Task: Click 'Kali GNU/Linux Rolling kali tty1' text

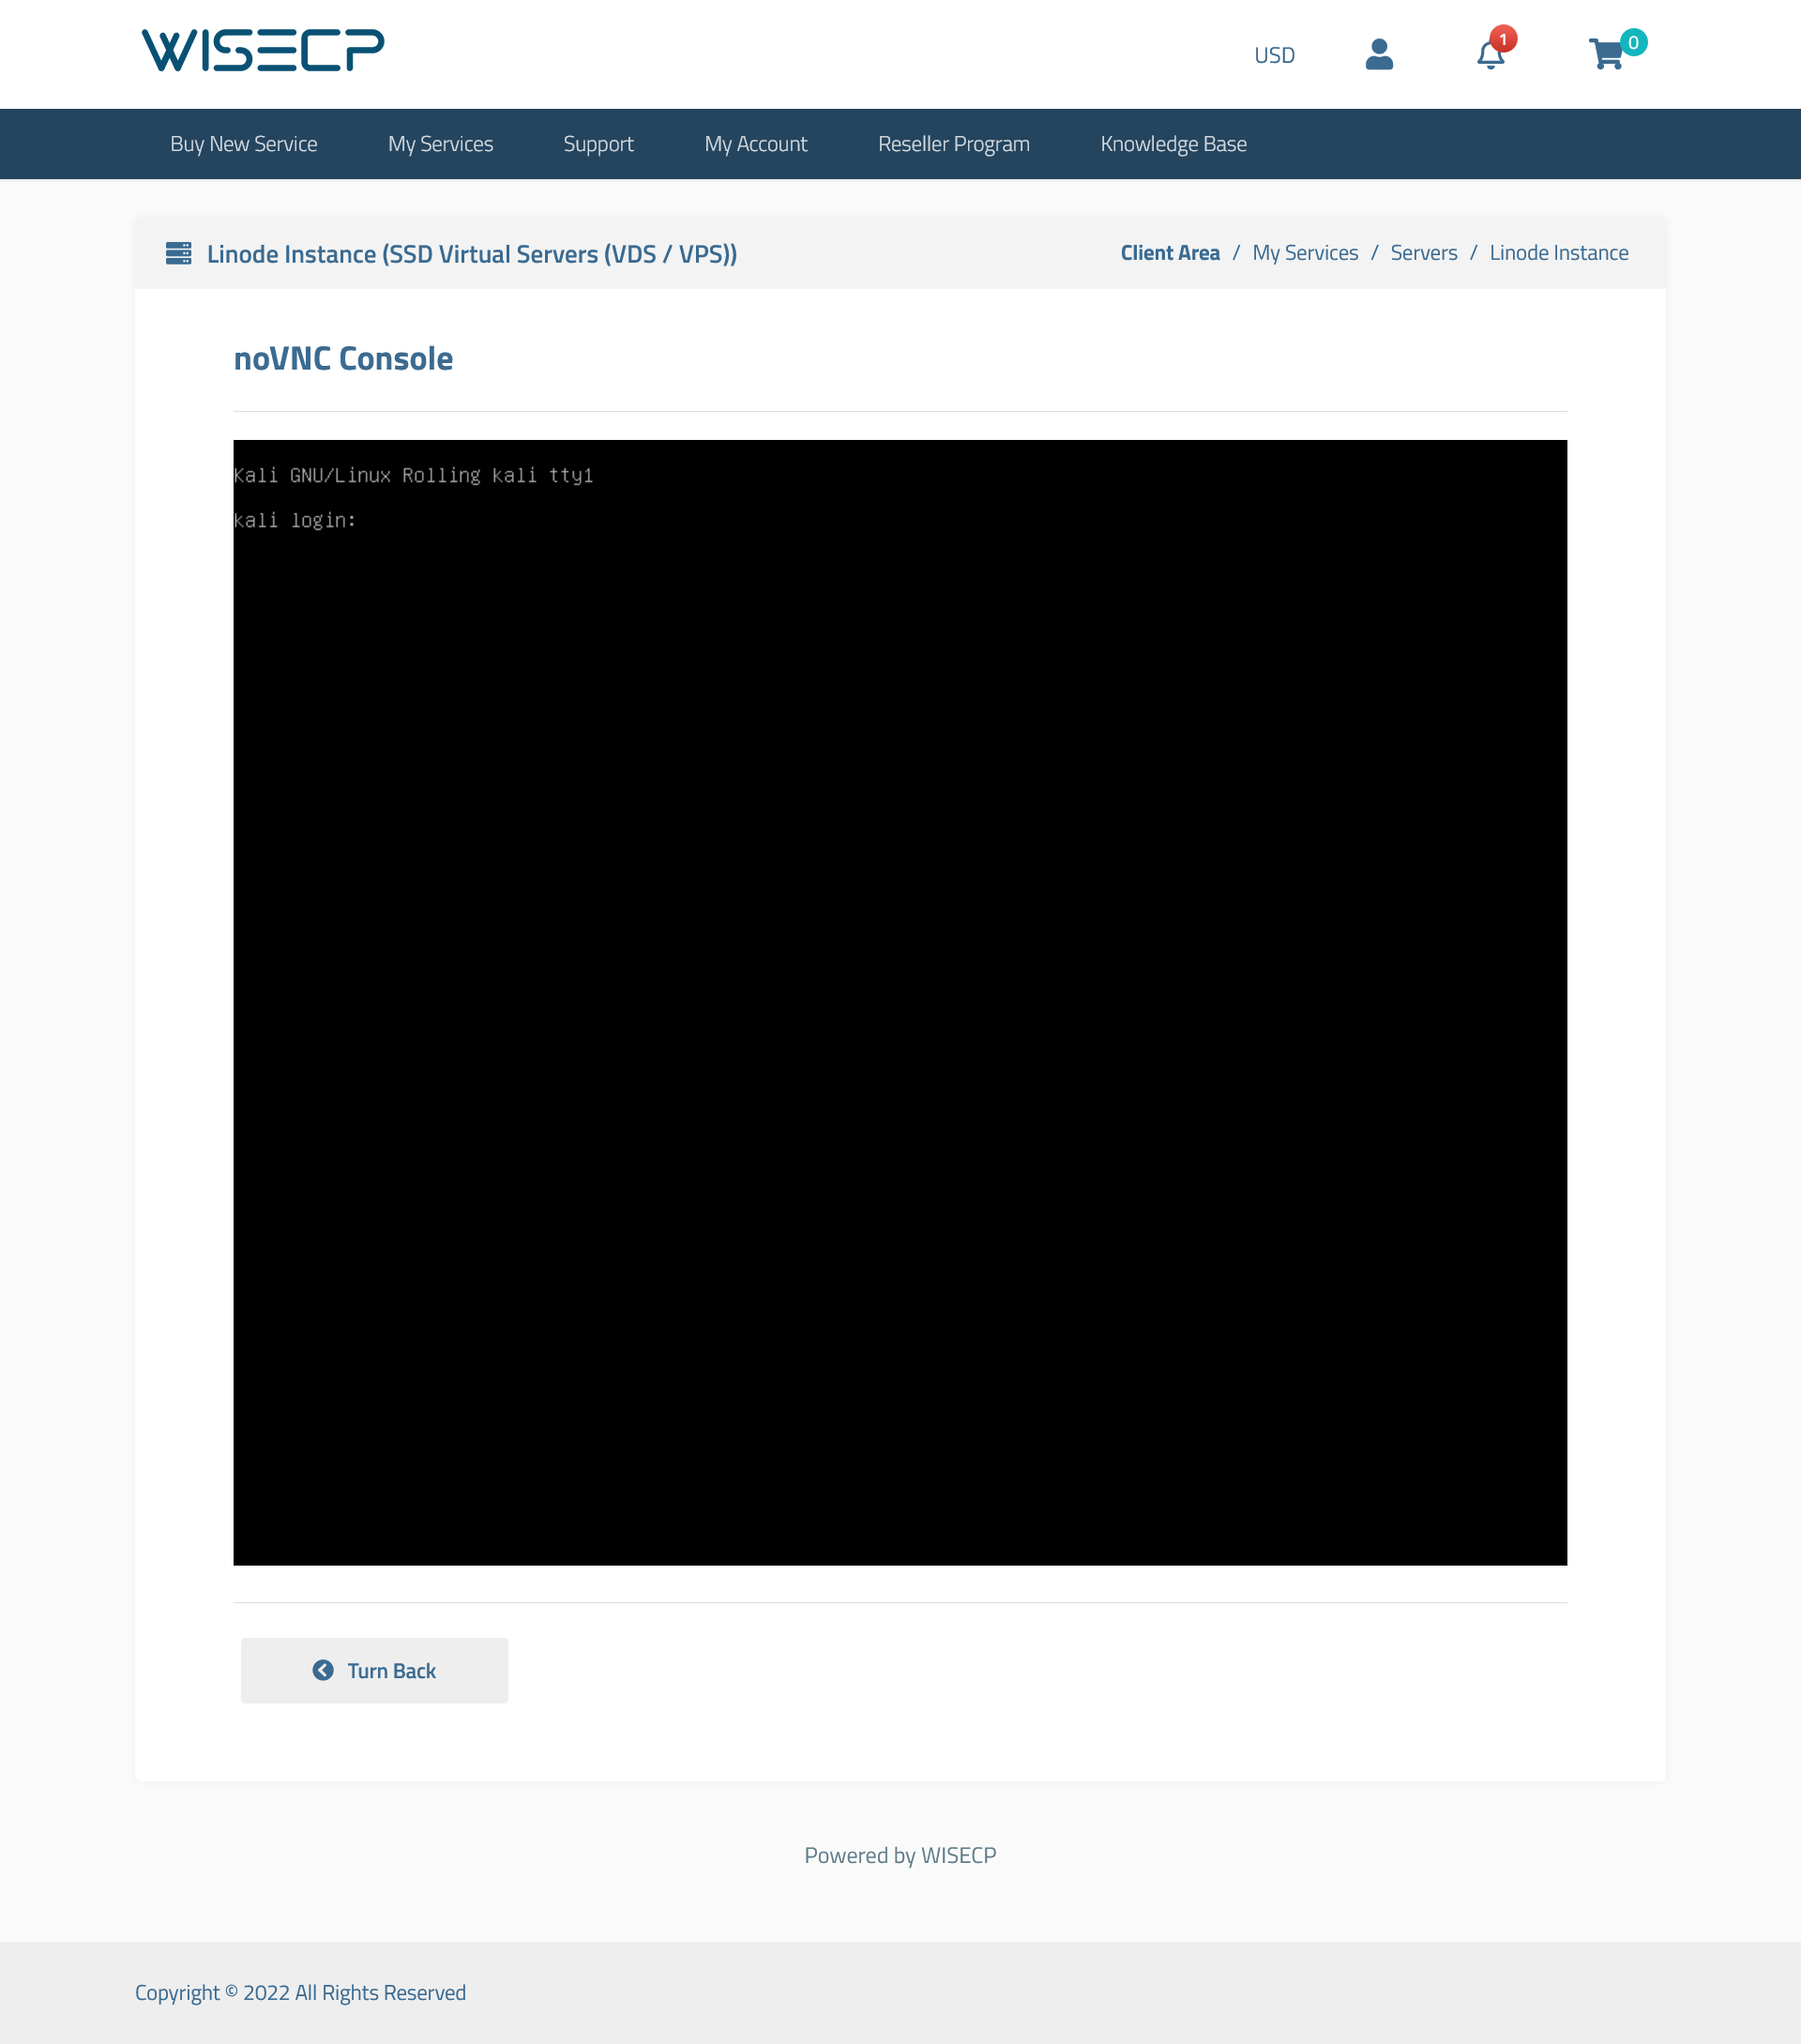Action: (x=413, y=475)
